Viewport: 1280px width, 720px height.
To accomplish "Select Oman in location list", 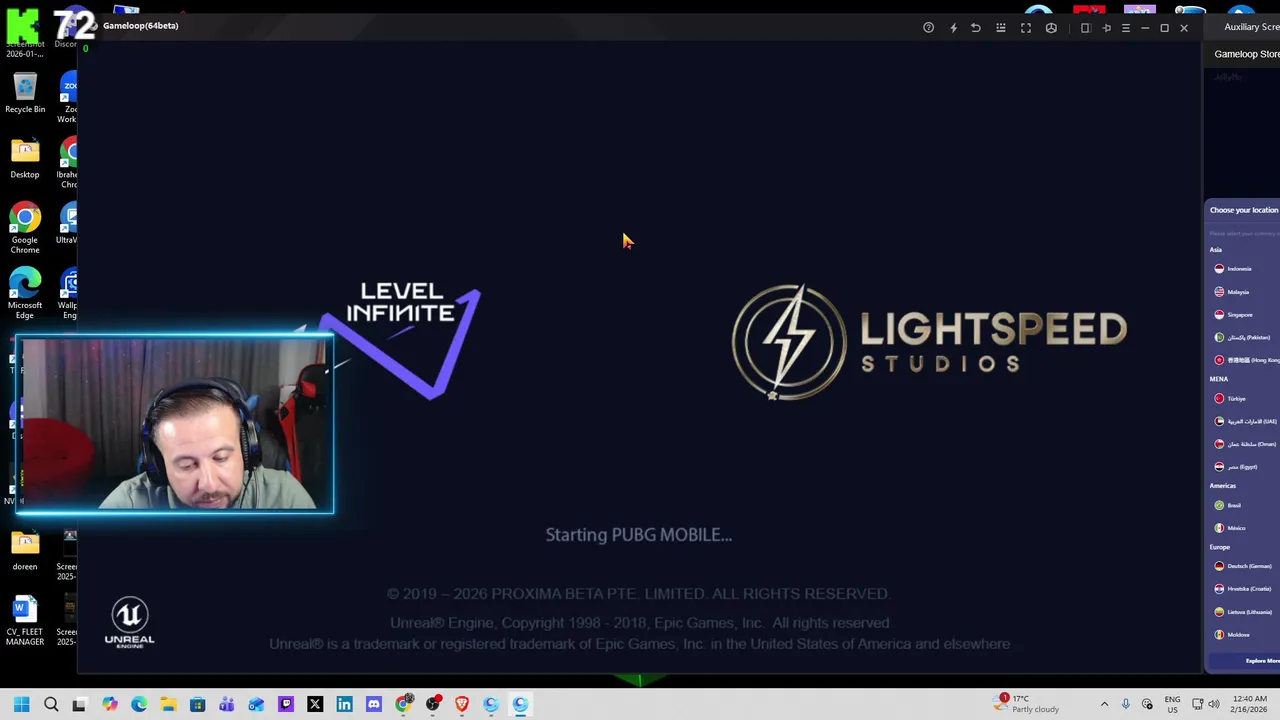I will pyautogui.click(x=1245, y=444).
